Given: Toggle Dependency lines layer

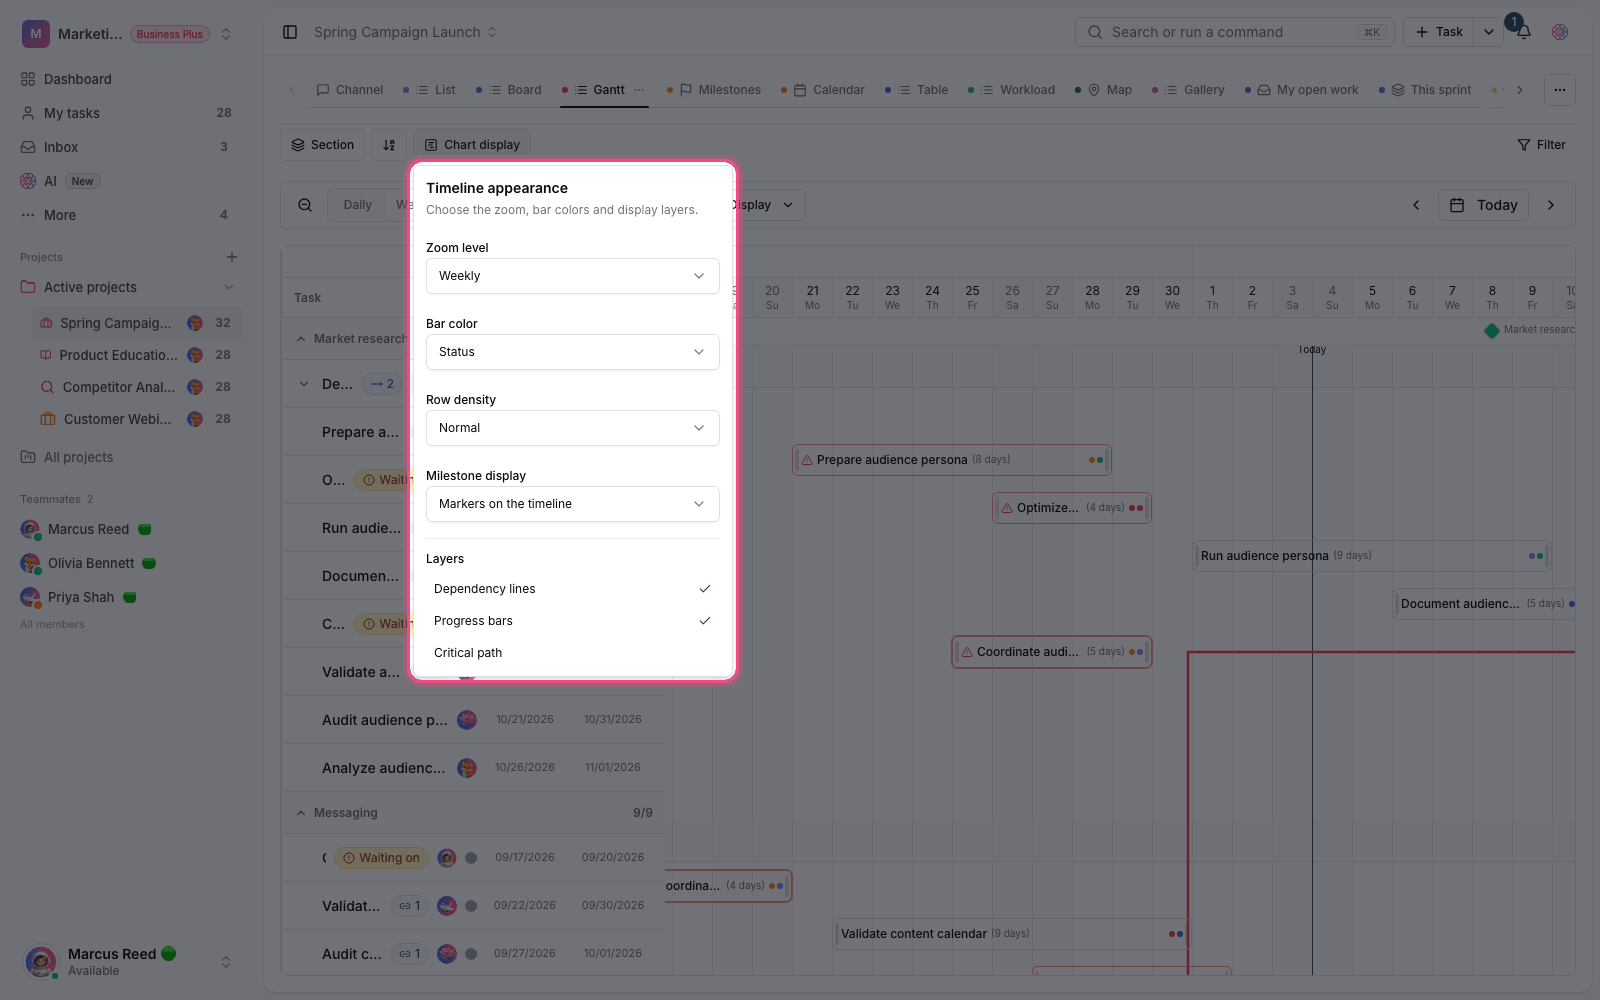Looking at the screenshot, I should pos(572,589).
